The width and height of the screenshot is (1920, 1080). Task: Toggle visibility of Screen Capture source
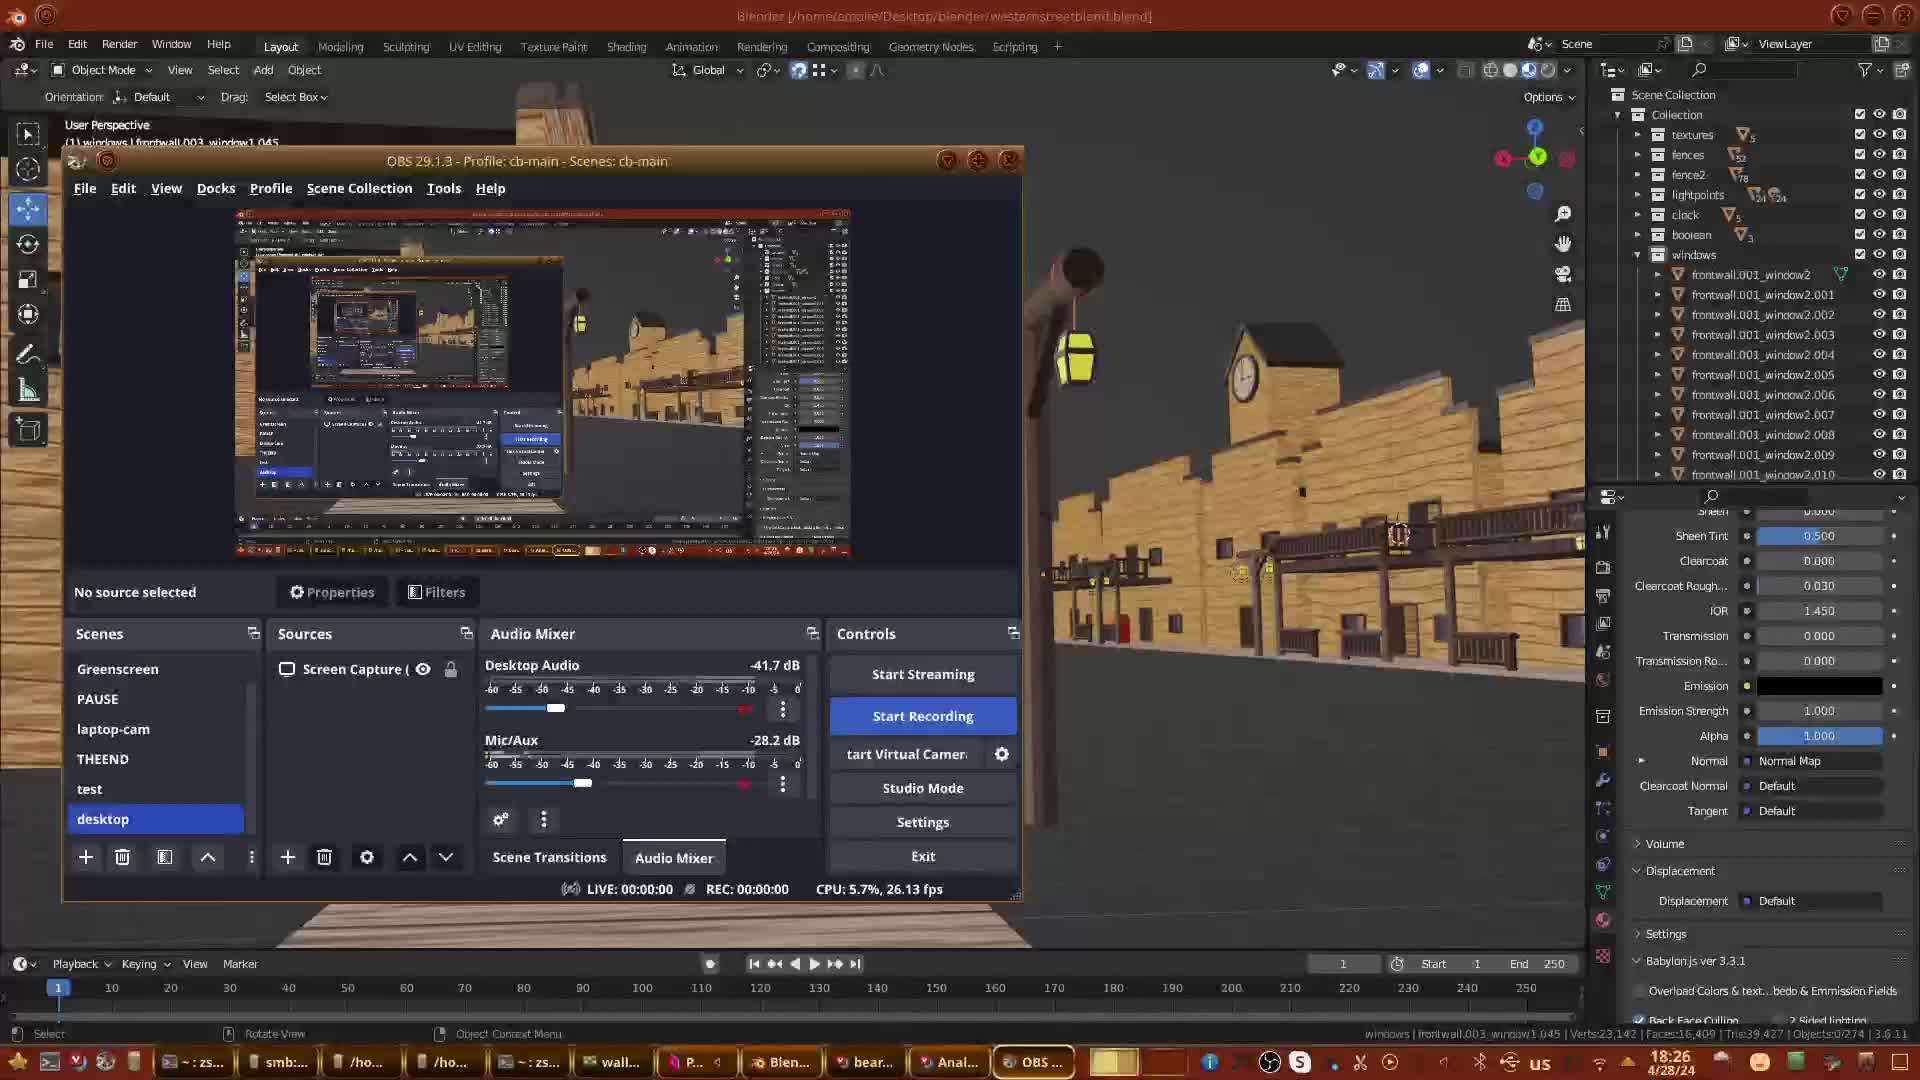[x=423, y=669]
